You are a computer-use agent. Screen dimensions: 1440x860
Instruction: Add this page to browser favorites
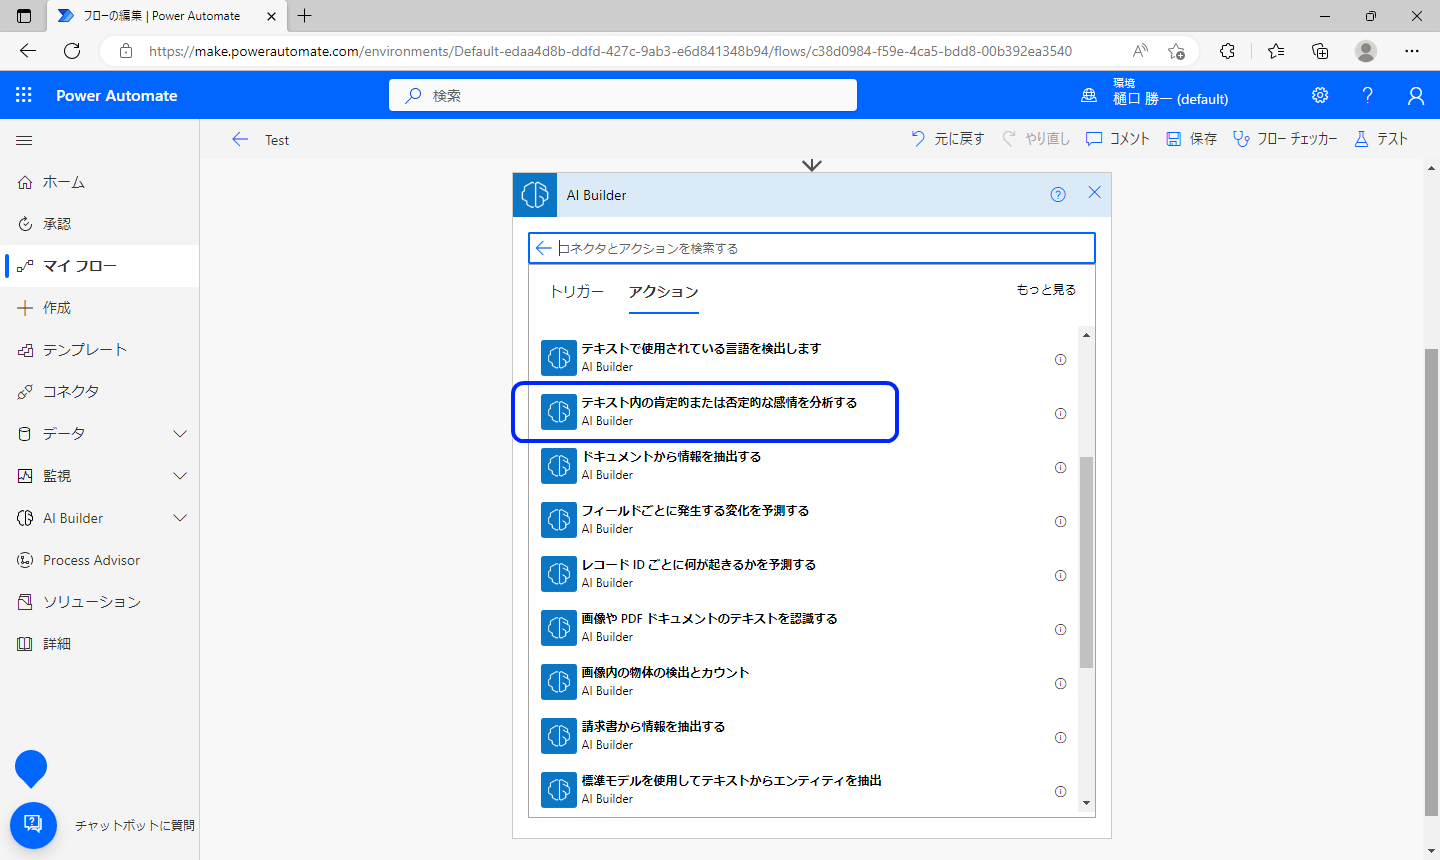pyautogui.click(x=1176, y=51)
